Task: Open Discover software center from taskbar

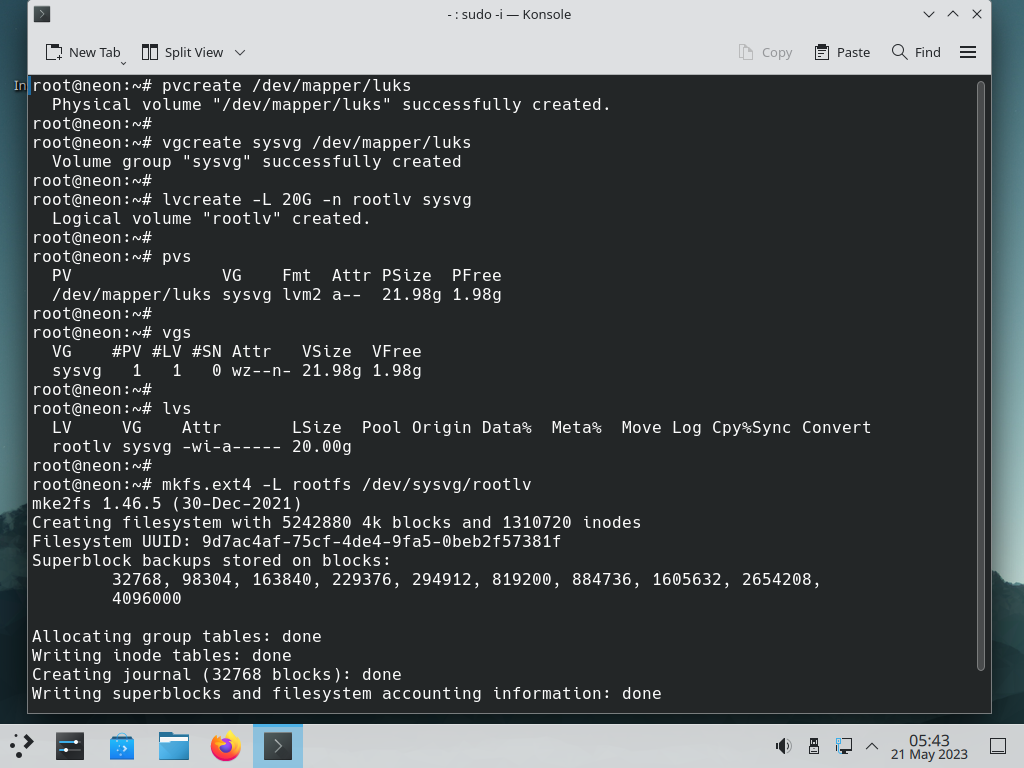Action: [x=122, y=746]
